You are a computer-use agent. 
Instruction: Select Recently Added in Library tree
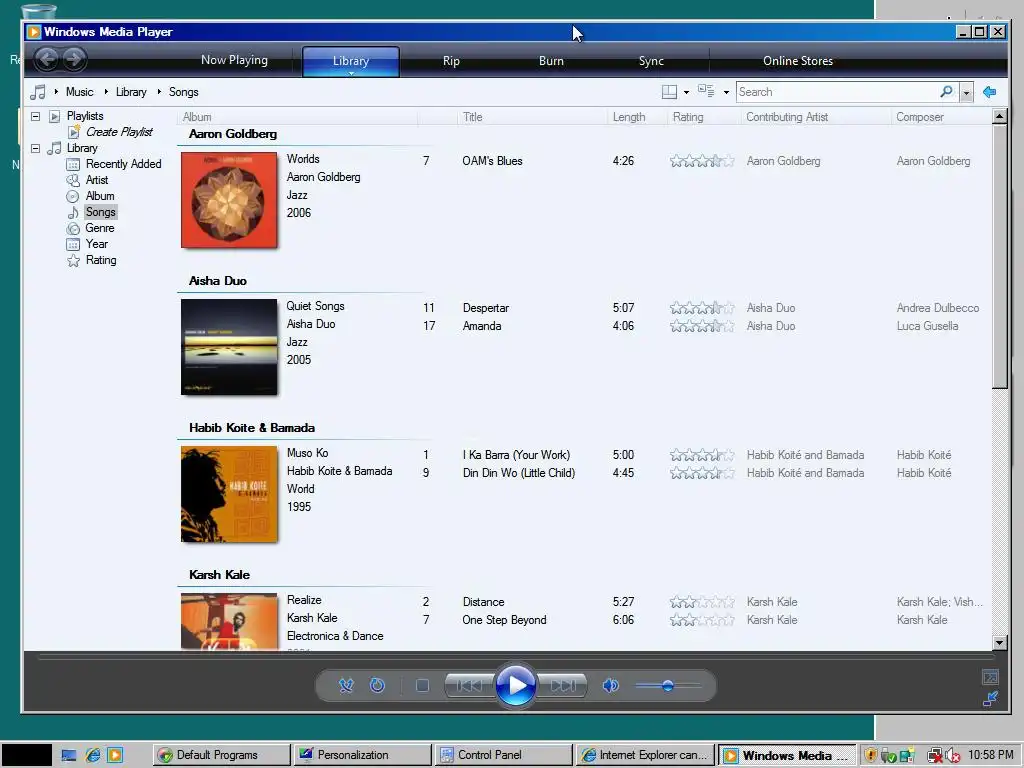point(123,164)
